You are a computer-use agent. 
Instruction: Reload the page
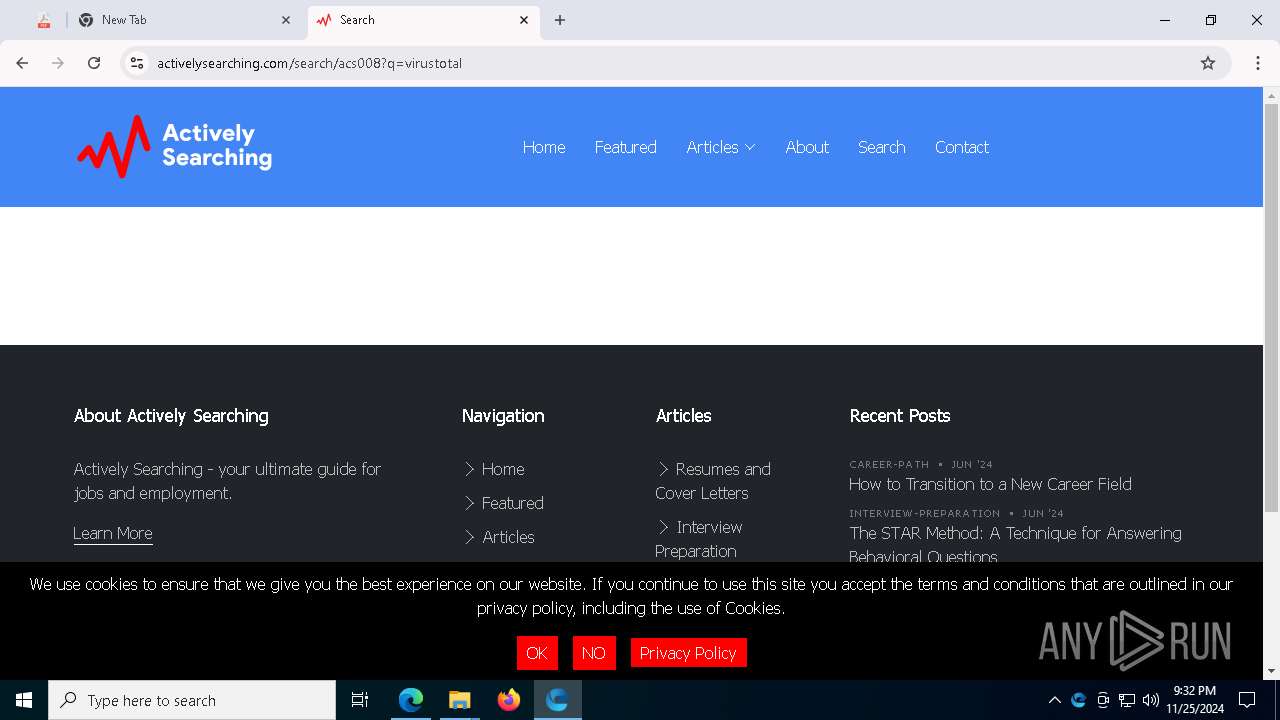[x=94, y=63]
